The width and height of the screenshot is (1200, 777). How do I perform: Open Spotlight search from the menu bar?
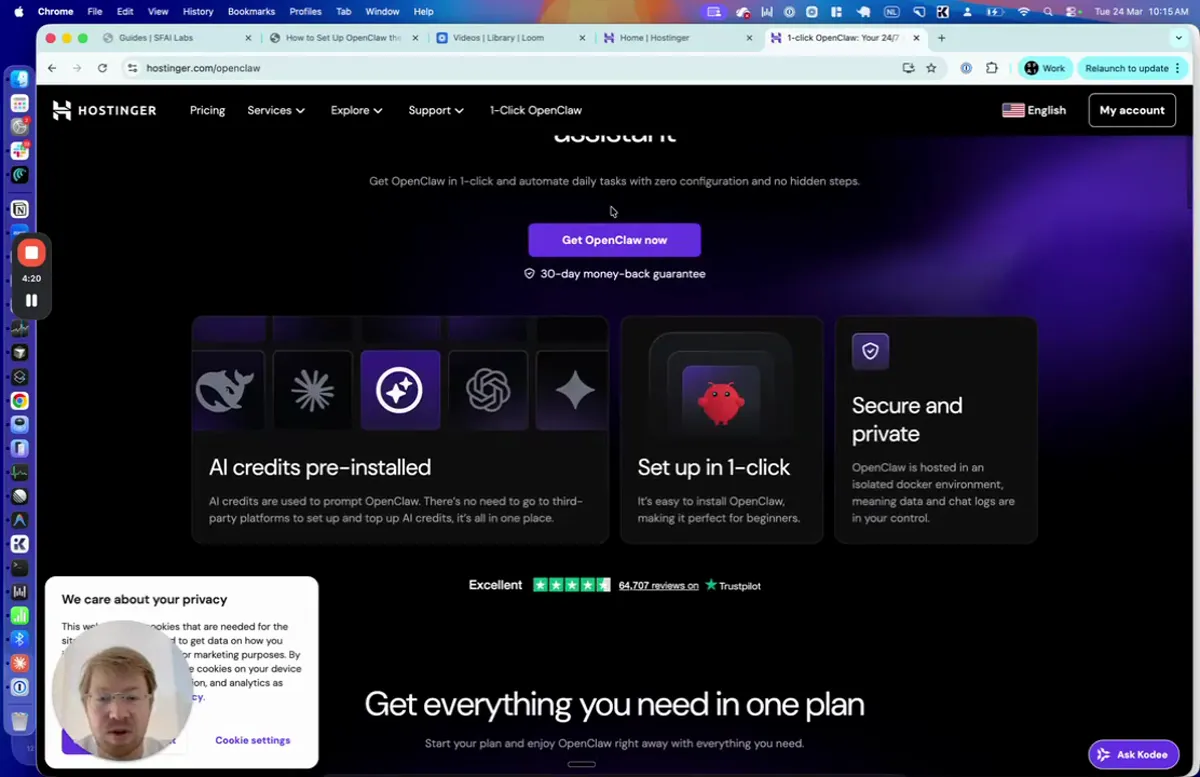click(x=1046, y=11)
